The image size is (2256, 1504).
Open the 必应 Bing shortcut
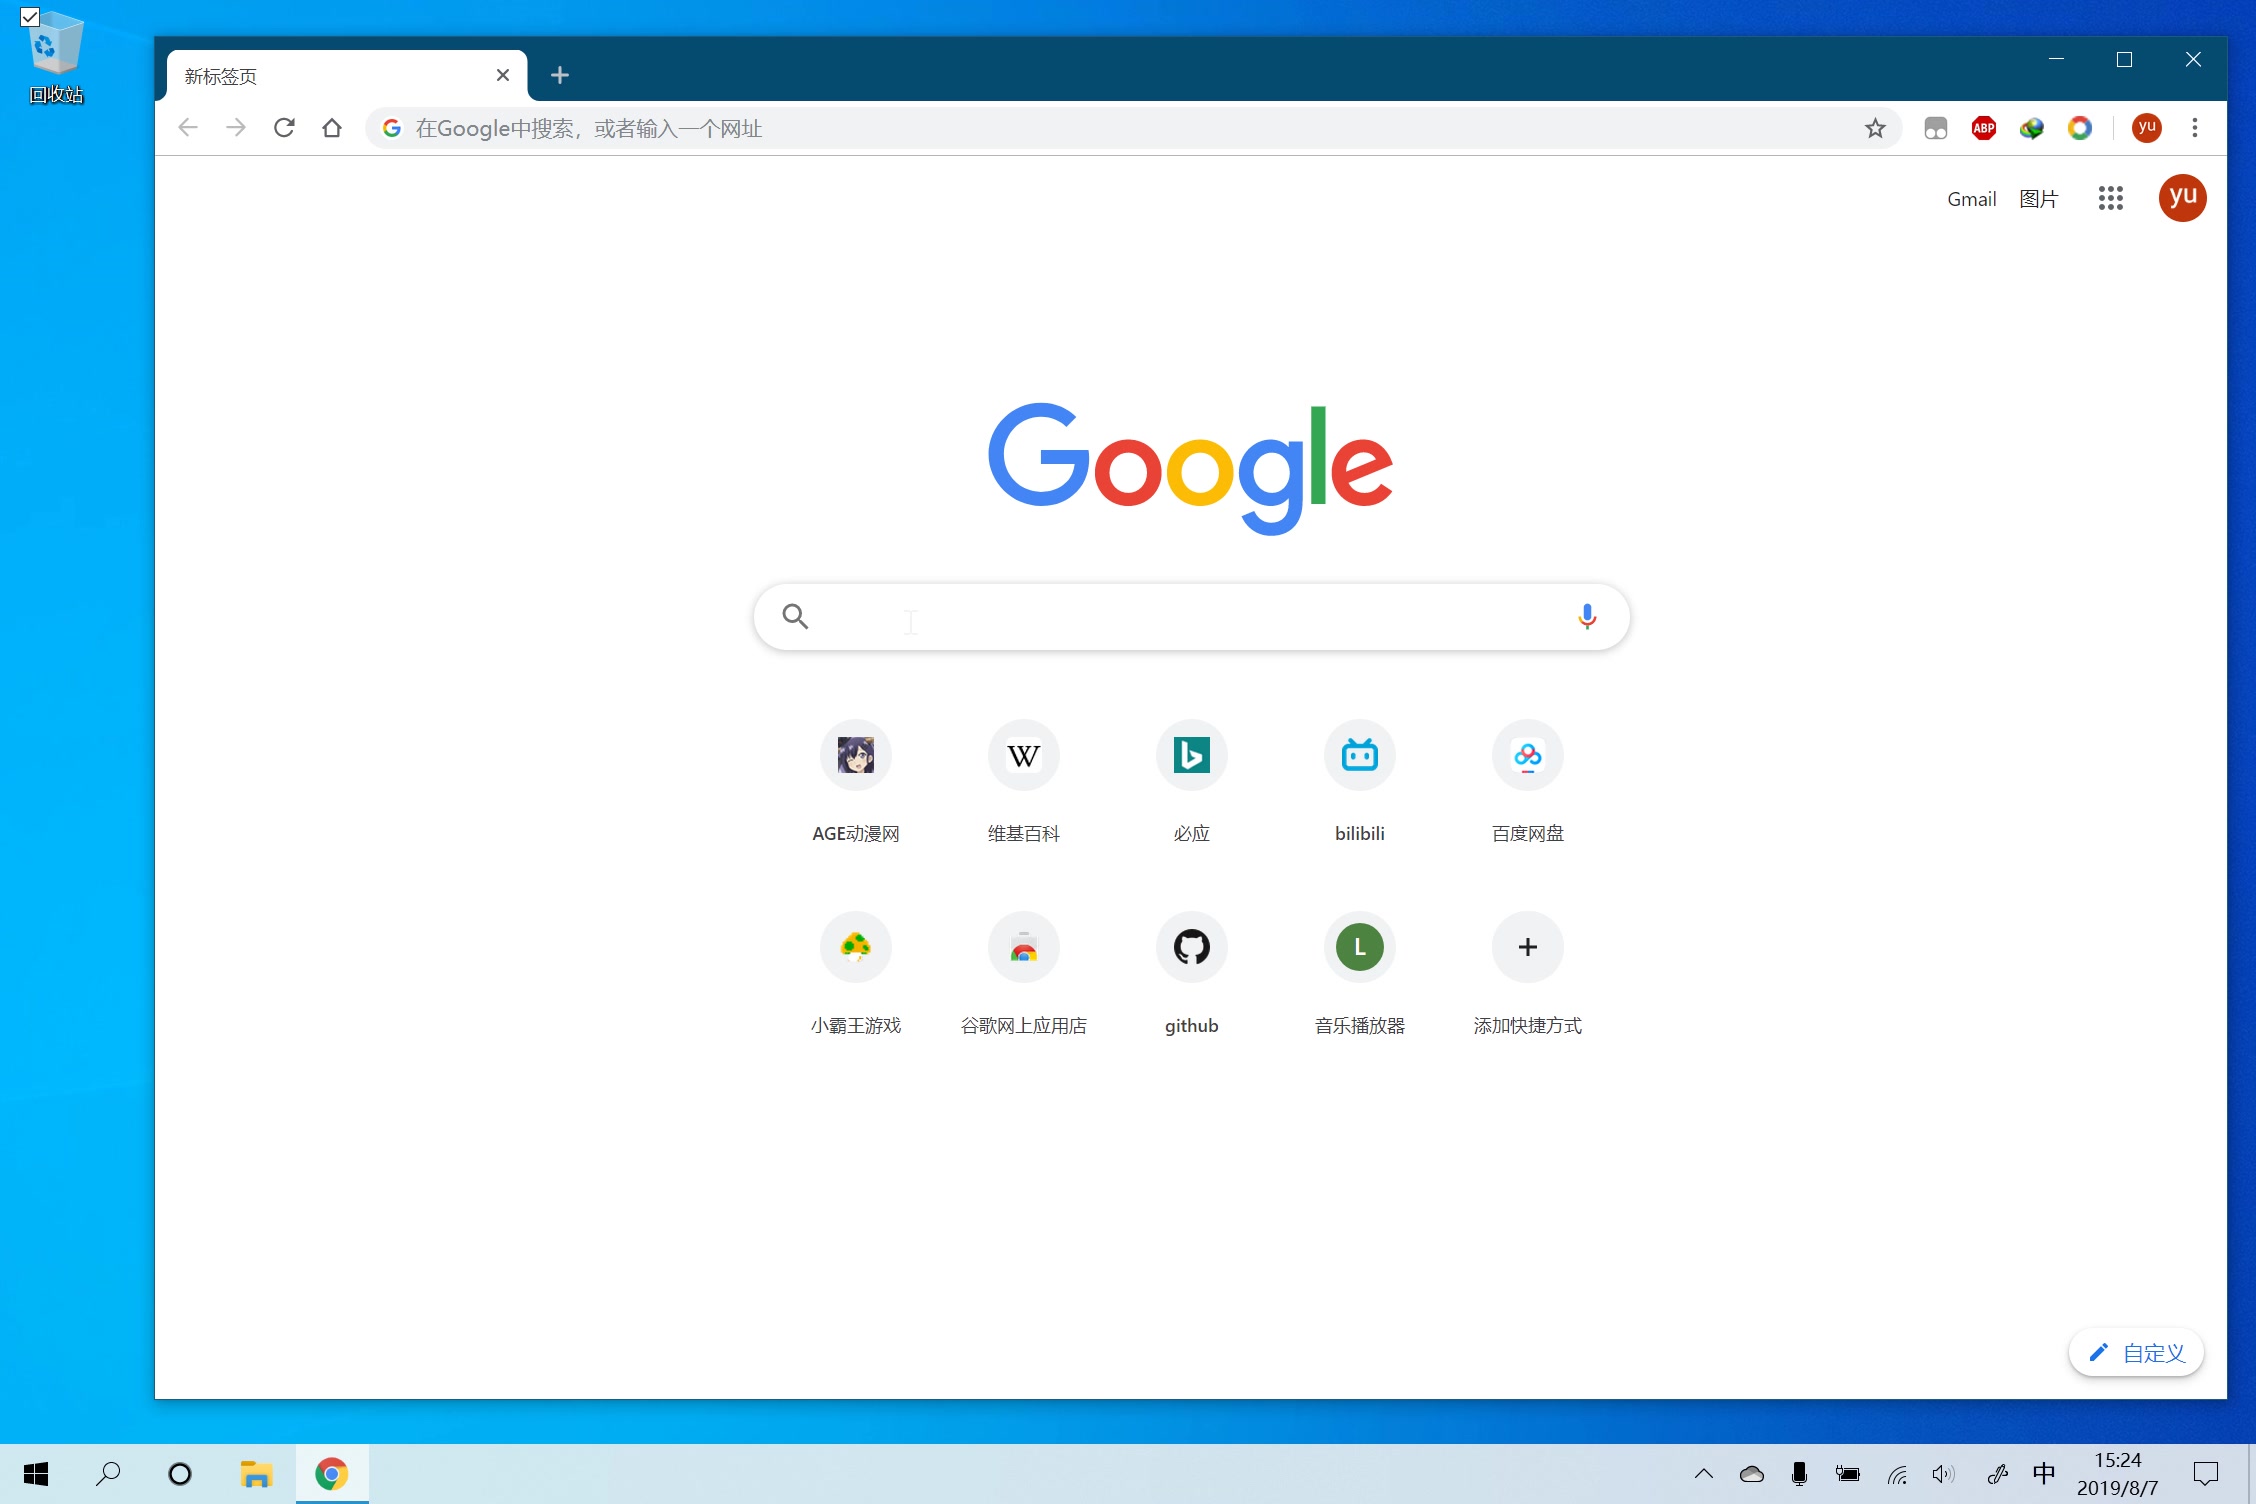1192,783
